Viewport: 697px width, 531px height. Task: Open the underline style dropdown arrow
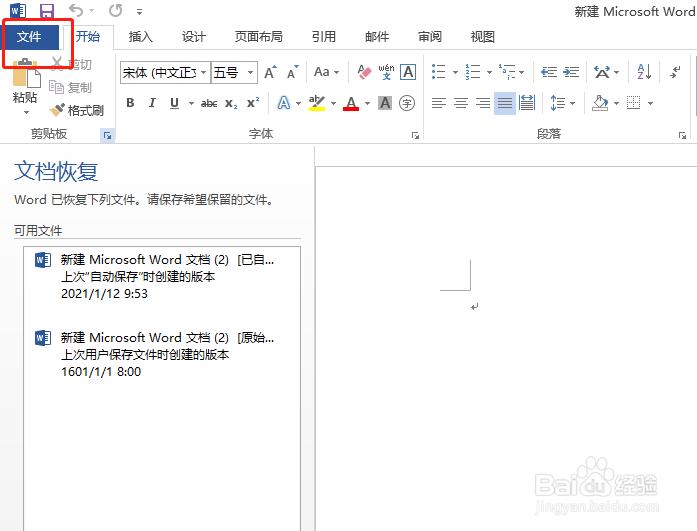coord(191,103)
